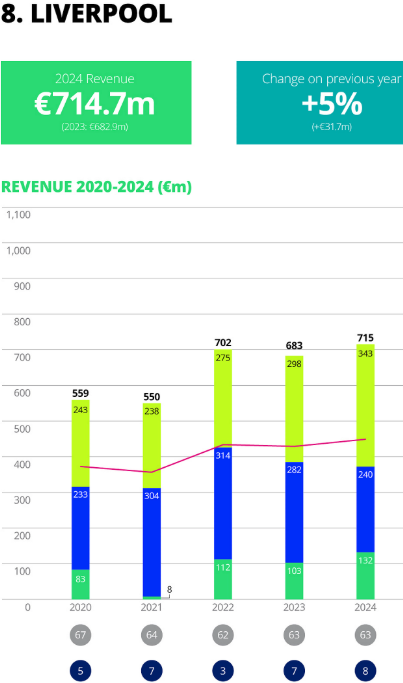
Task: Click the 200 axis label
Action: pyautogui.click(x=22, y=536)
